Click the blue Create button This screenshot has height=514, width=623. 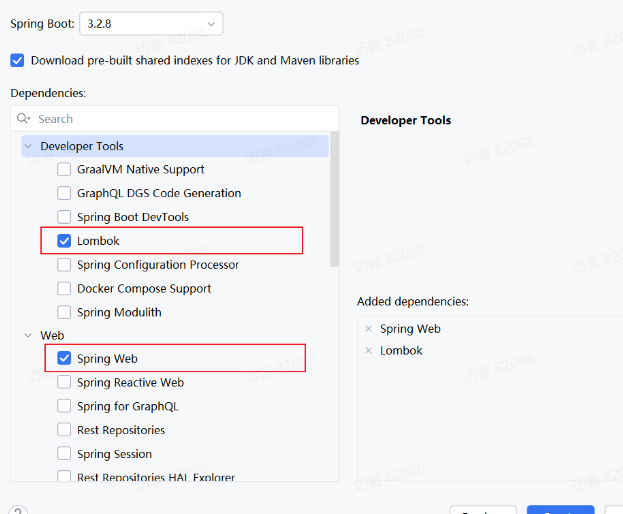pyautogui.click(x=561, y=510)
